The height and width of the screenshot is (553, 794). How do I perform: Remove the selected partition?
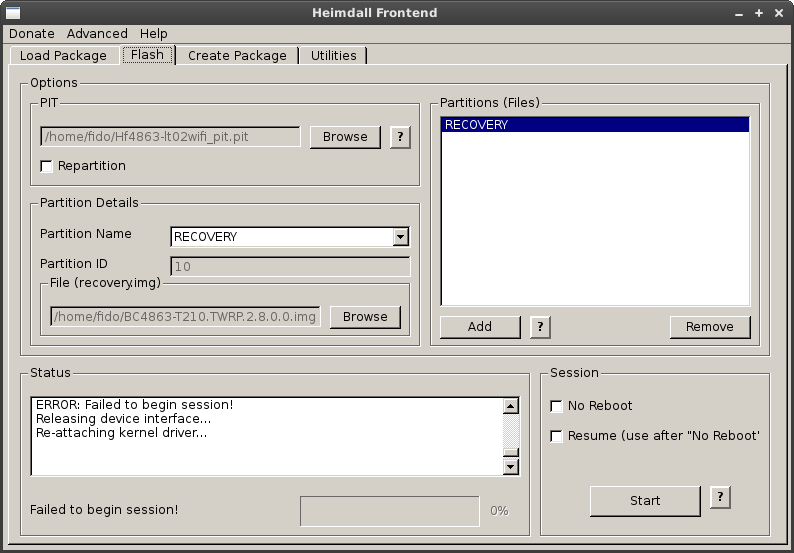pyautogui.click(x=709, y=327)
